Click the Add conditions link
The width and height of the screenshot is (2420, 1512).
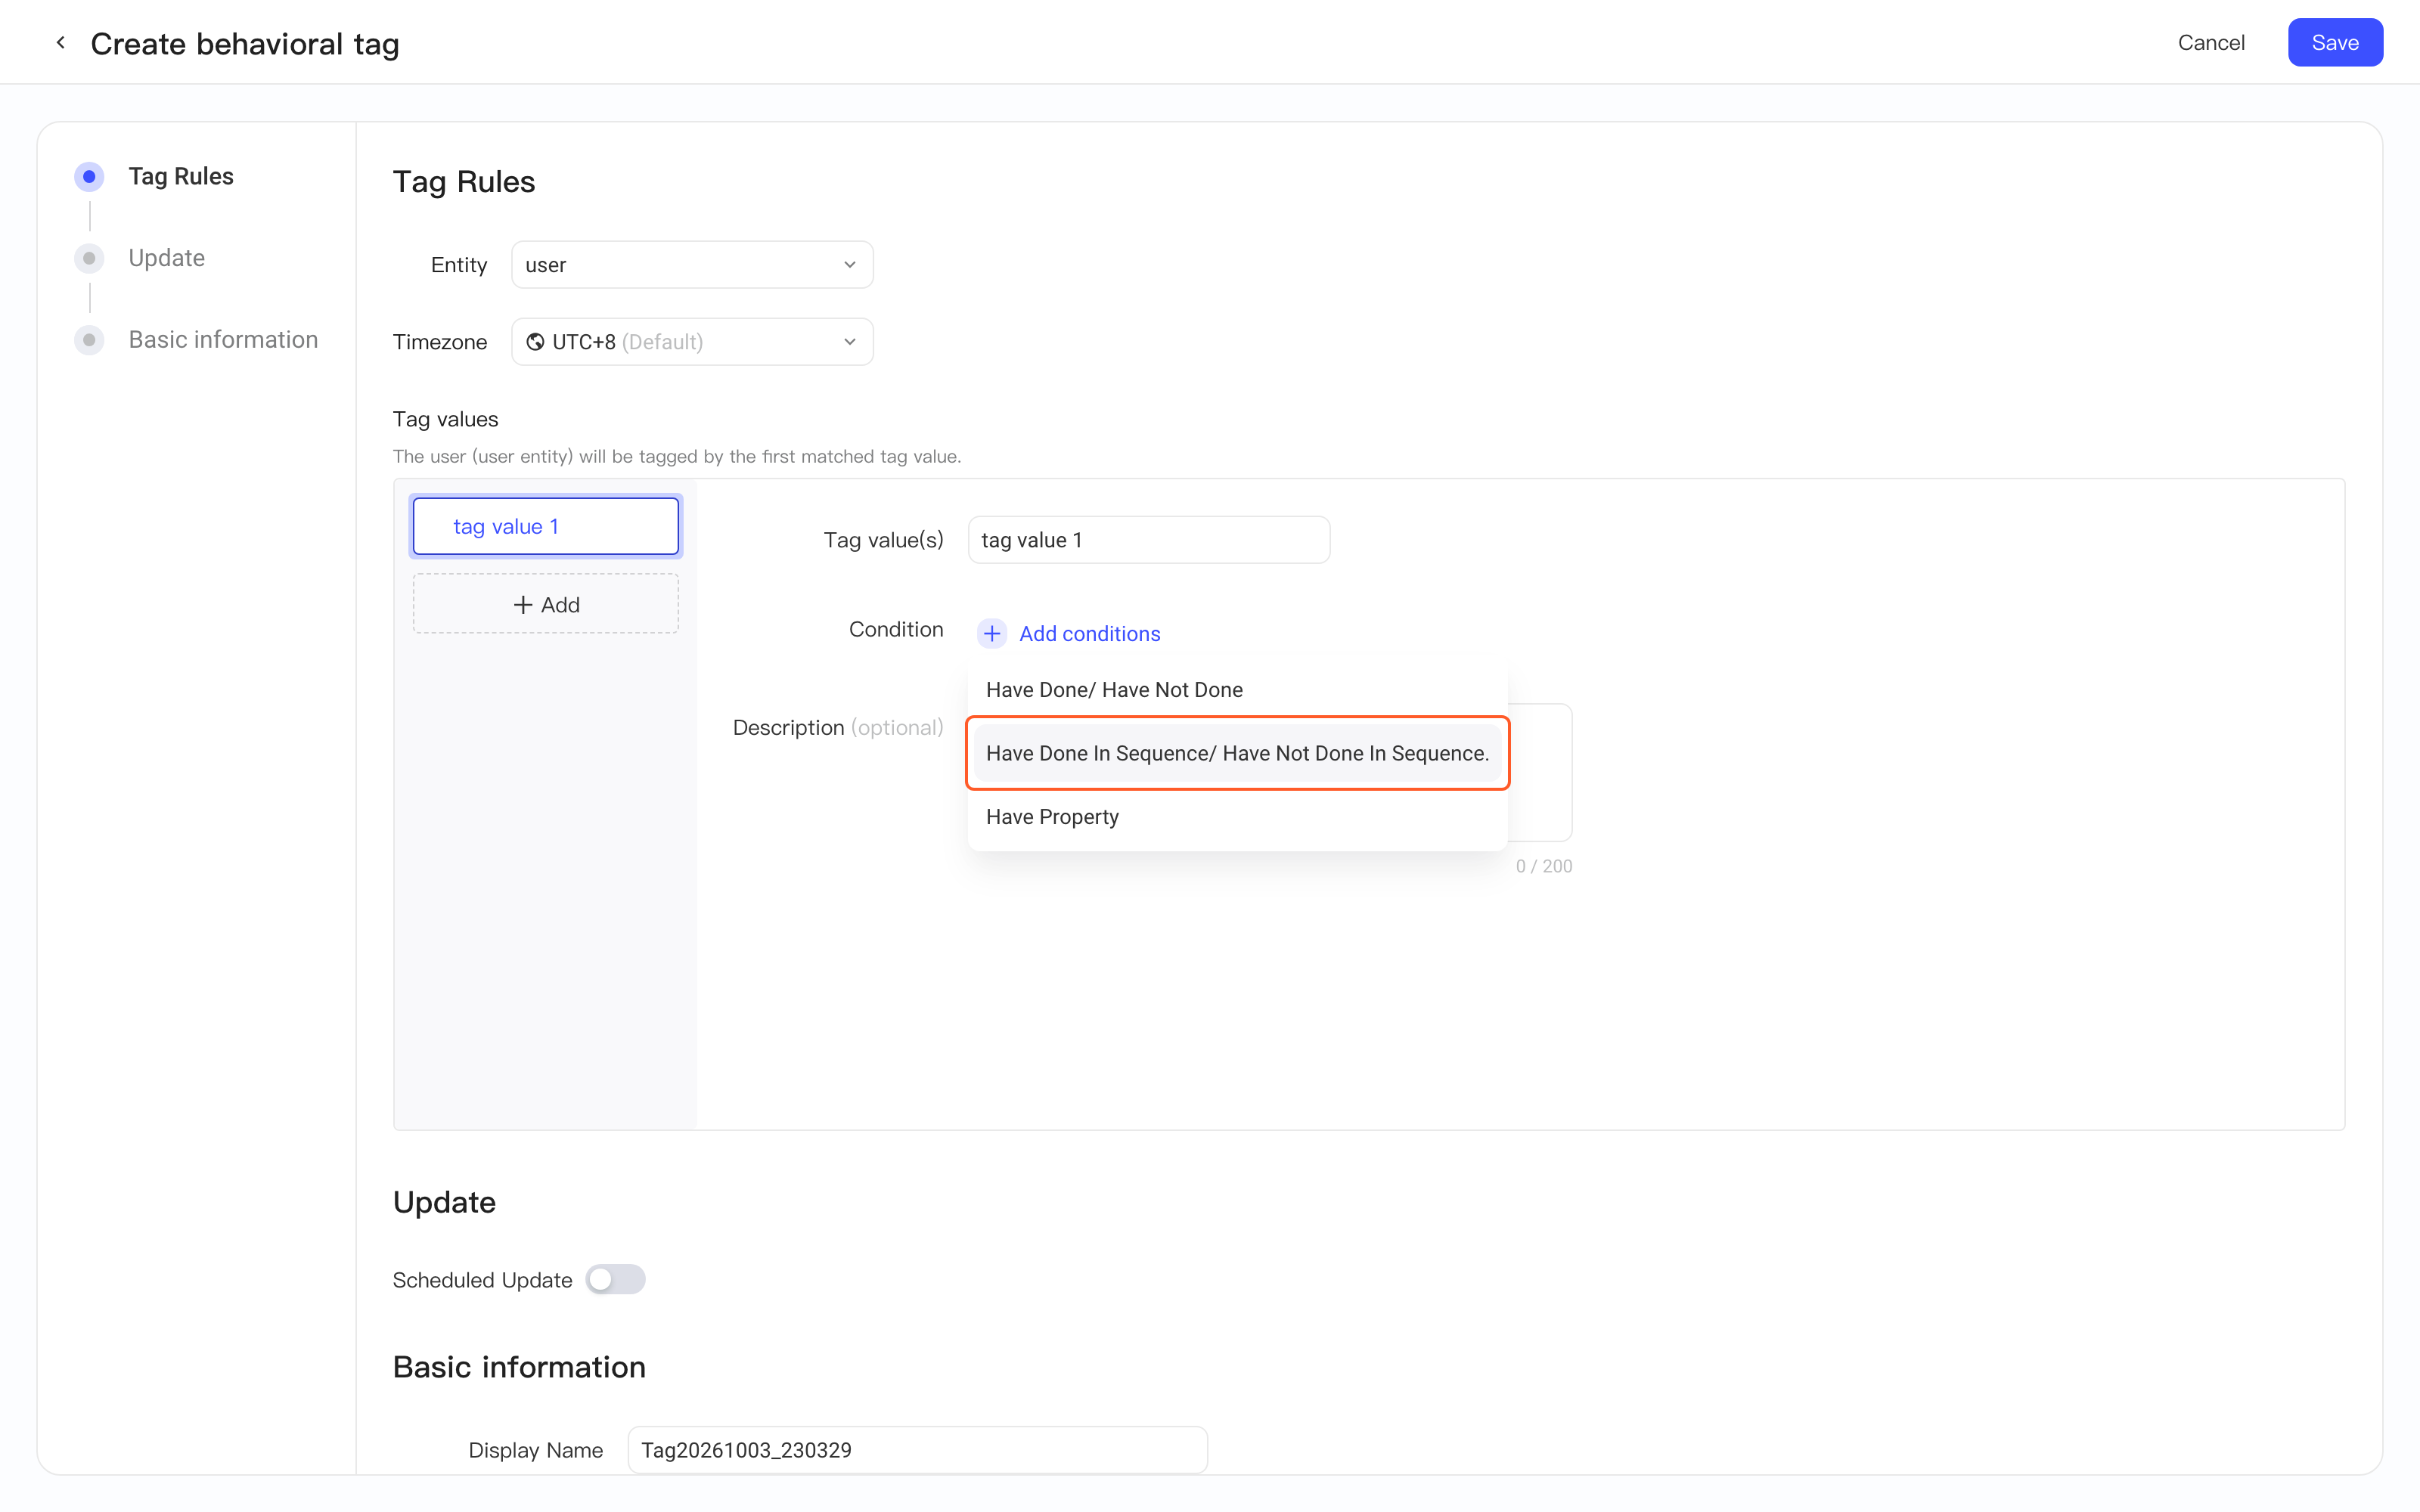(1089, 633)
